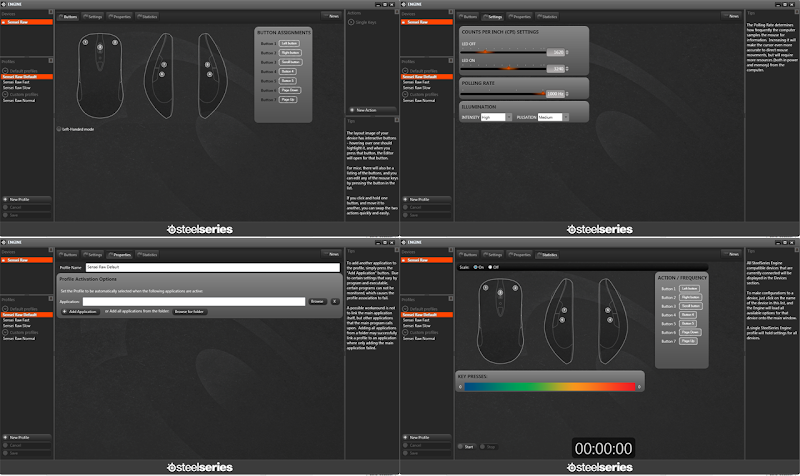
Task: Collapse Default profiles group in Buttons-tab window
Action: (x=5, y=71)
